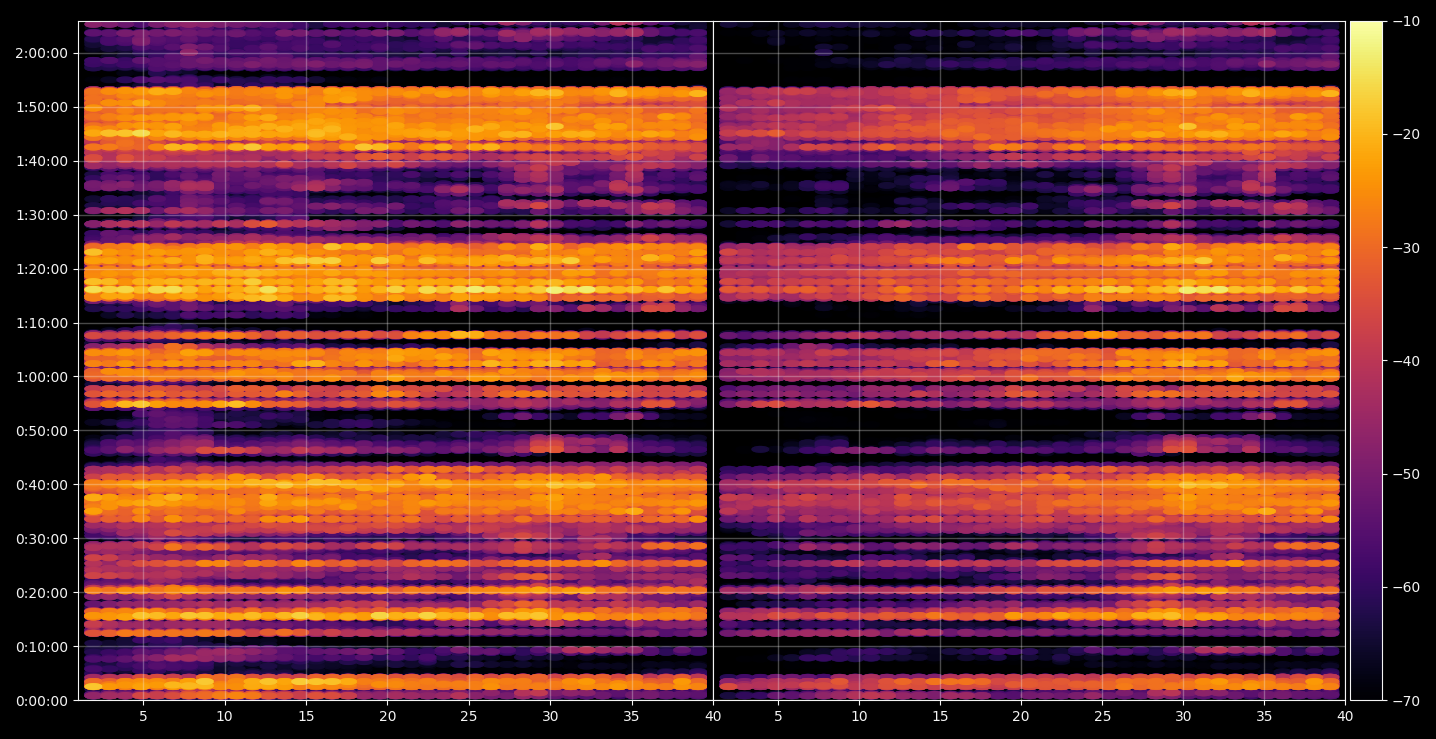
Task: Click the 1:20:00 y-axis tick label
Action: (x=40, y=269)
